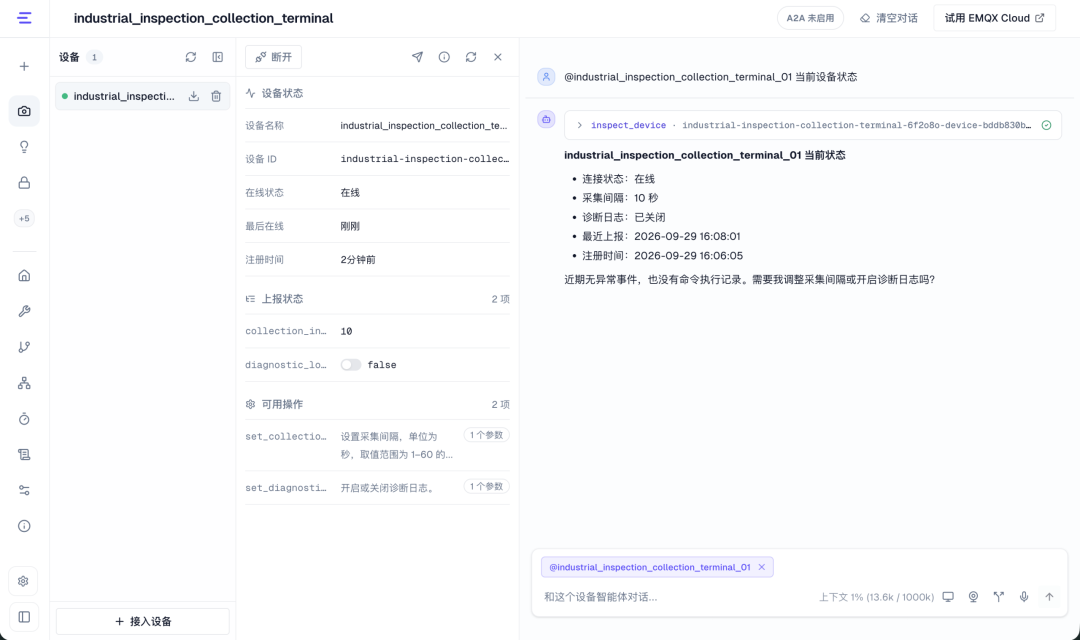Click the green check status icon

1046,125
